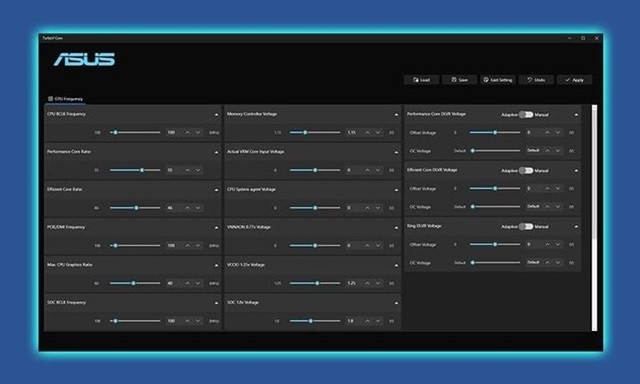Decrease Efficient Core Ratio with down arrow

(x=198, y=208)
